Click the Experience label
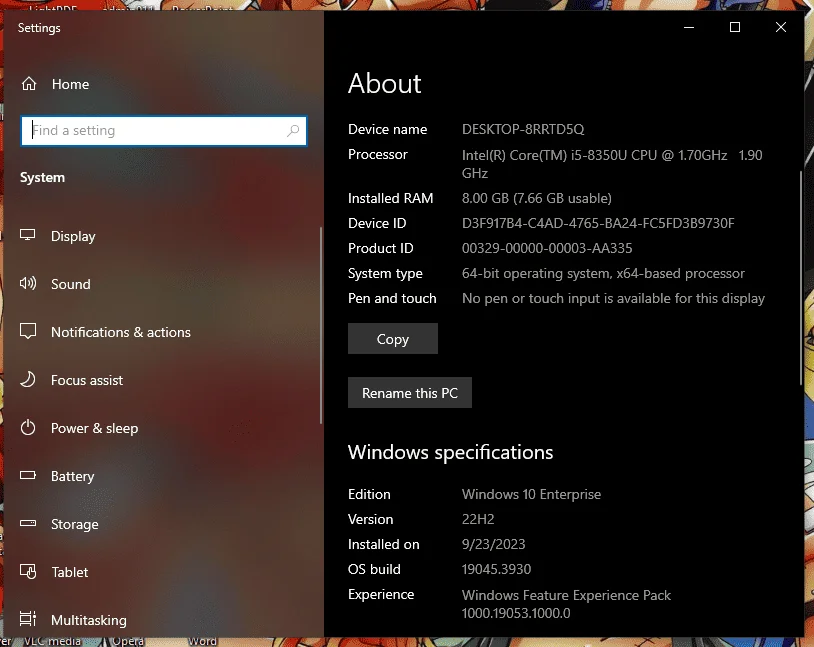 (381, 595)
